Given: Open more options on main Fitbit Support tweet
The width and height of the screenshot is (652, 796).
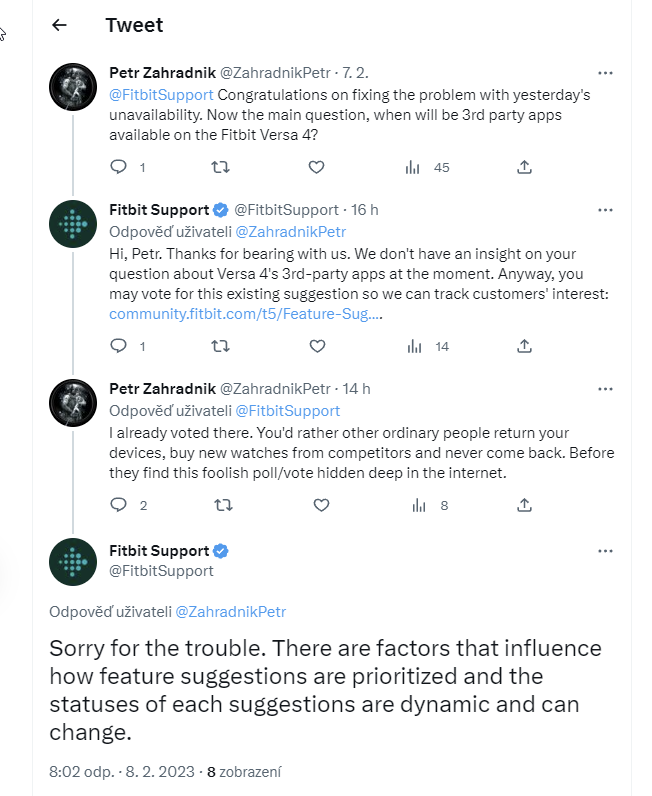Looking at the screenshot, I should (x=605, y=551).
